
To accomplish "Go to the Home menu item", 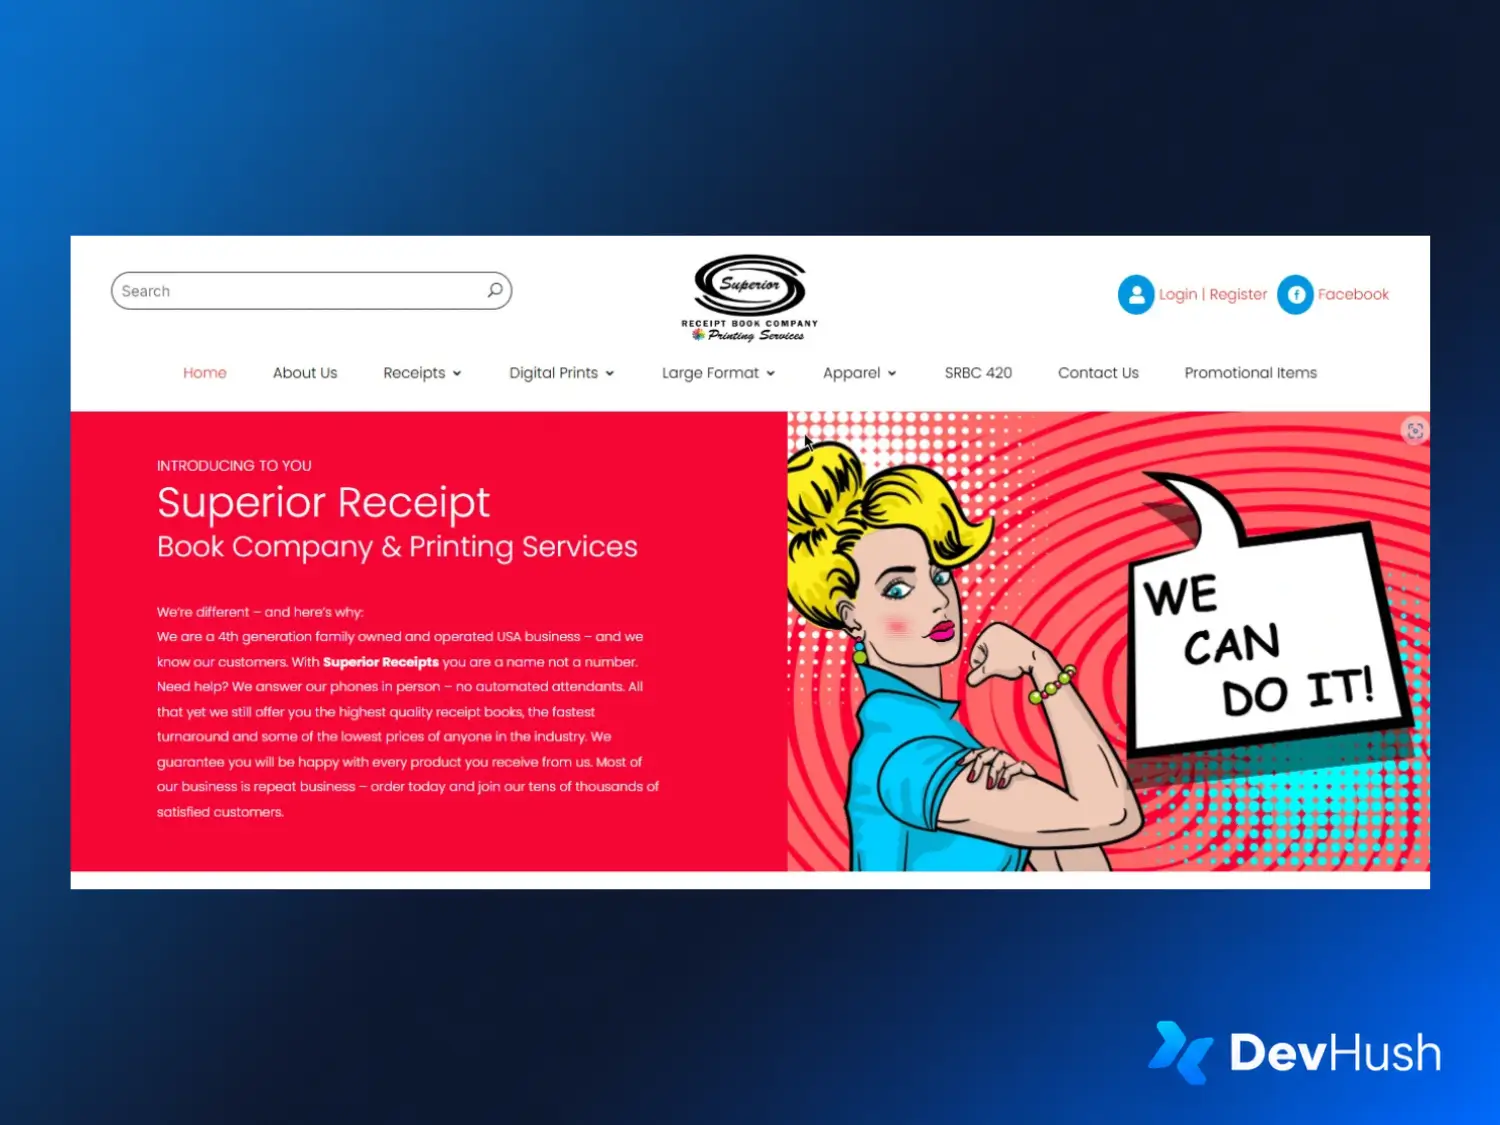I will (x=205, y=373).
